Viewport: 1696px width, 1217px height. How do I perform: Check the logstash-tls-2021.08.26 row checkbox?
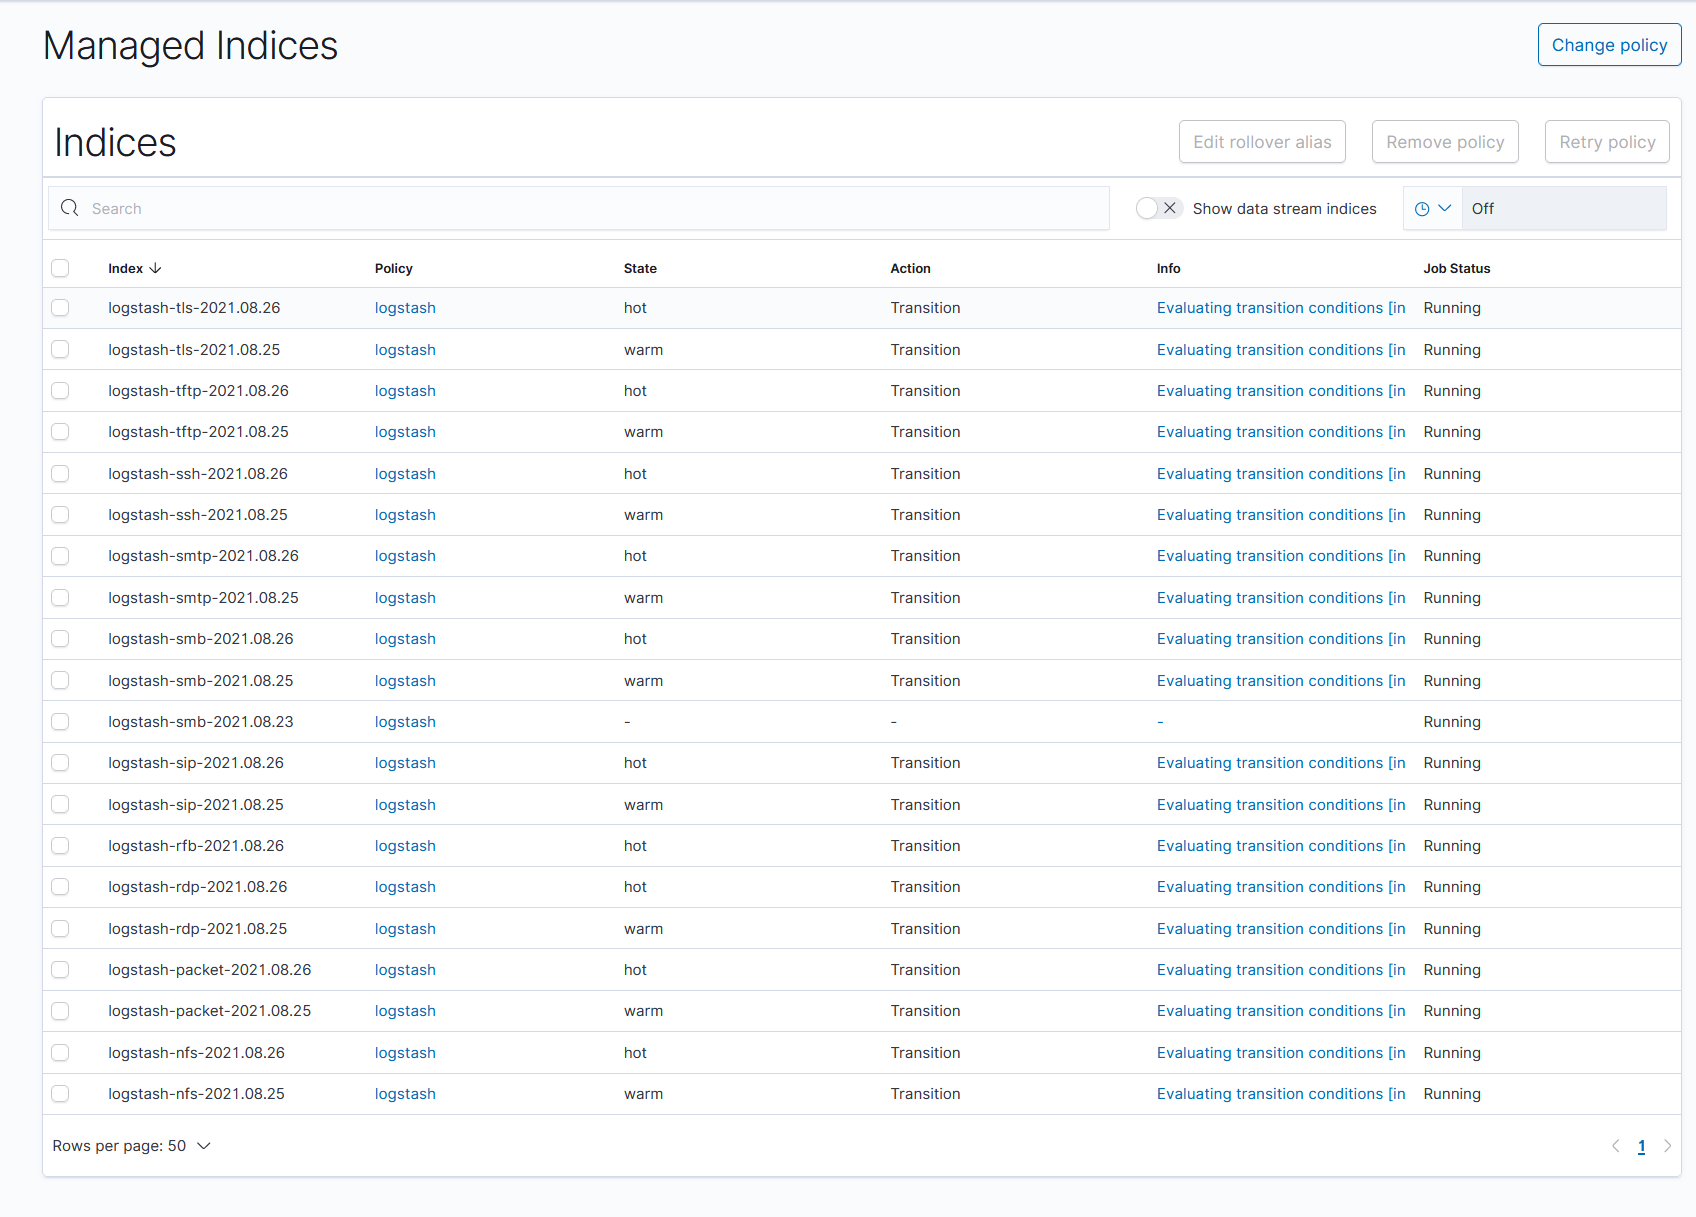[x=60, y=308]
